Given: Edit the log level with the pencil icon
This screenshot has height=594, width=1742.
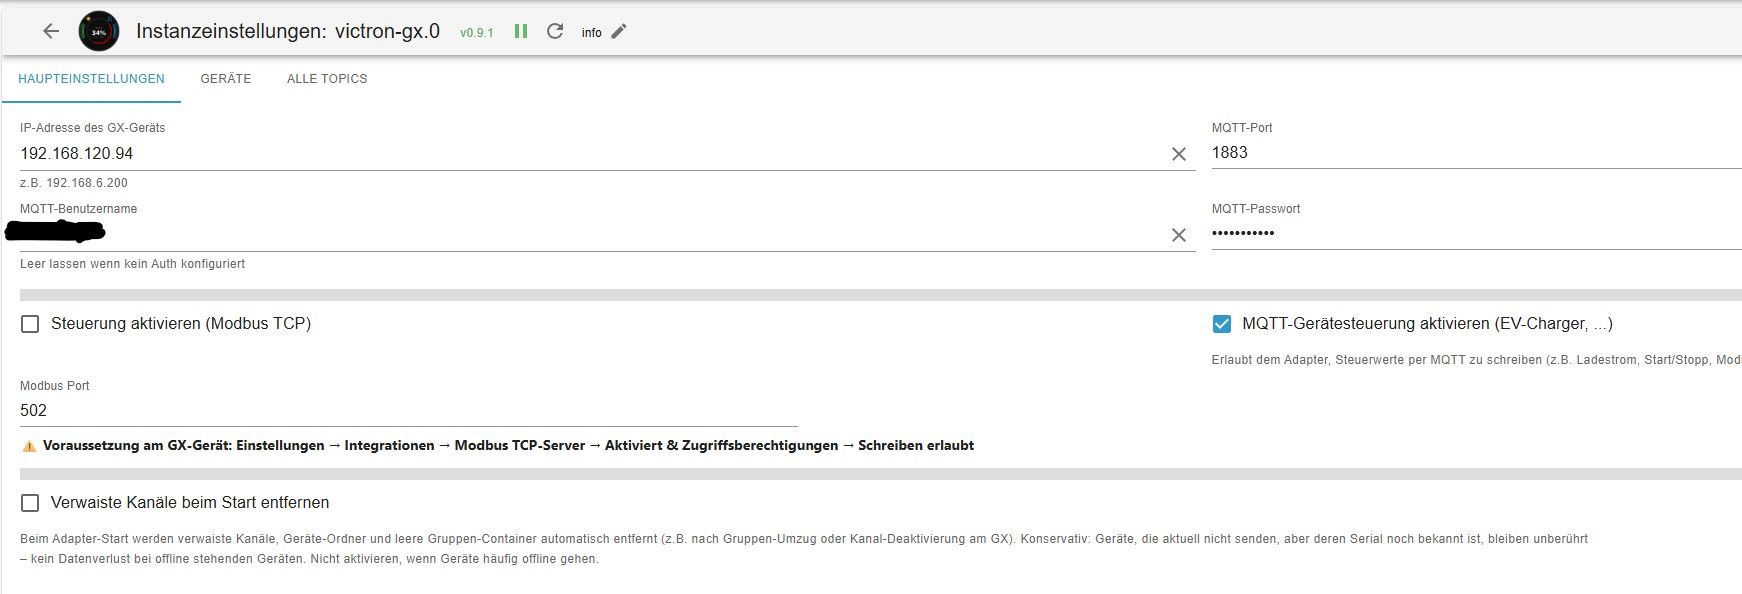Looking at the screenshot, I should tap(619, 31).
